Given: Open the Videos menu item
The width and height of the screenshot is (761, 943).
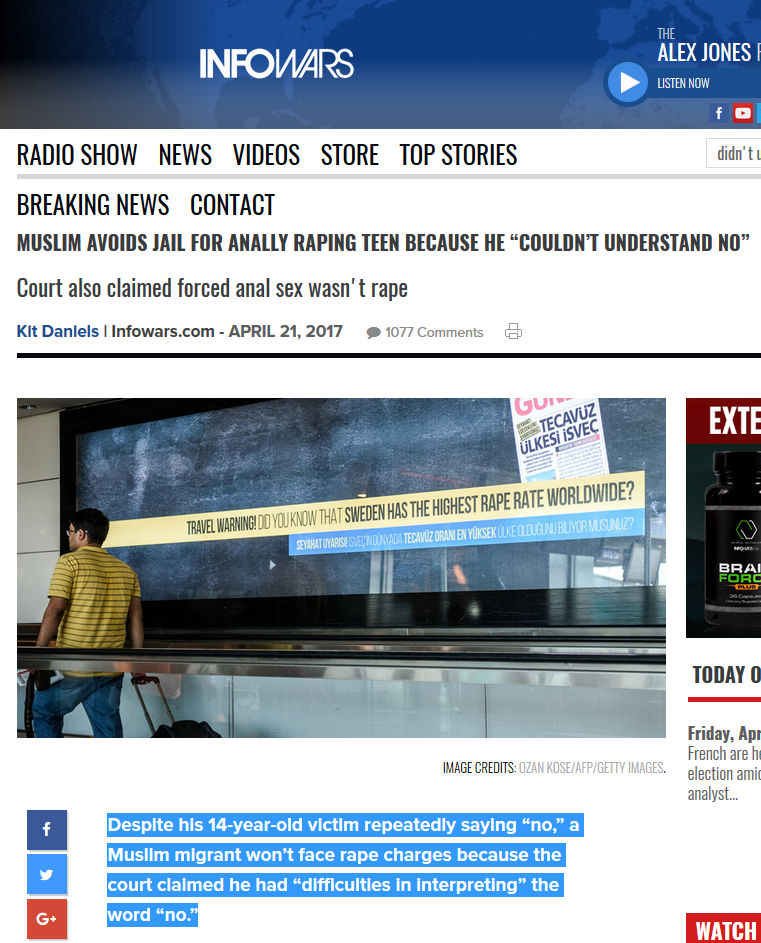Looking at the screenshot, I should click(x=267, y=155).
